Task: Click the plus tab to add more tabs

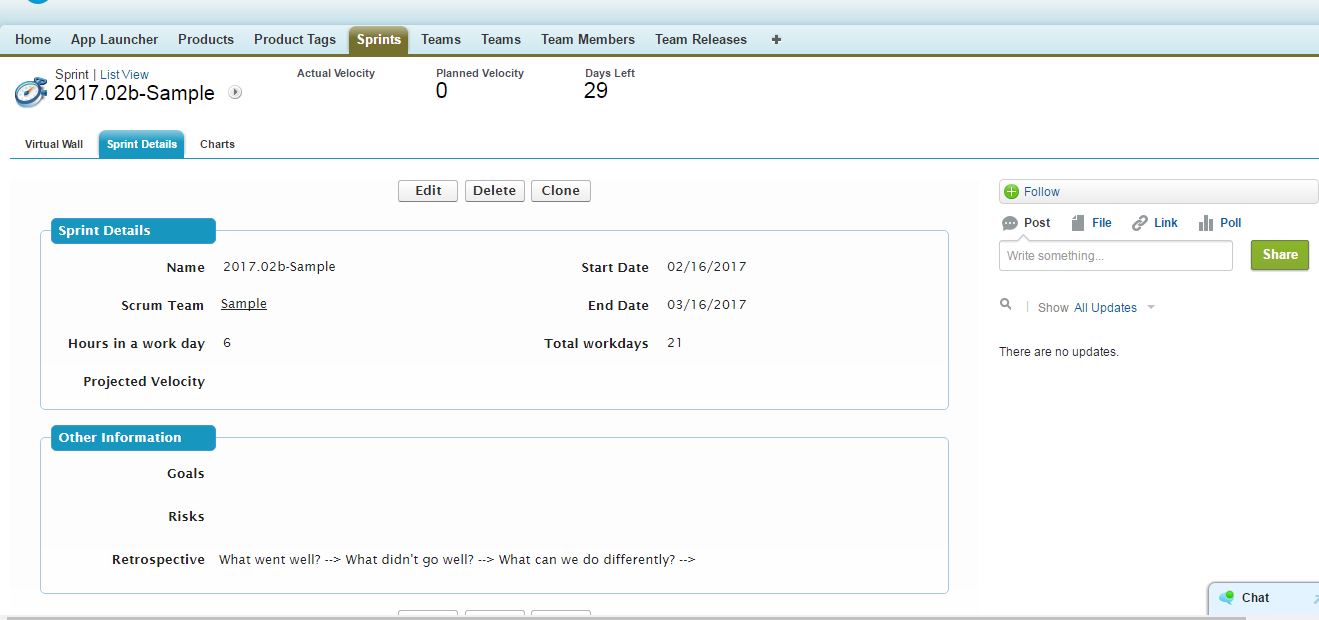Action: [775, 39]
